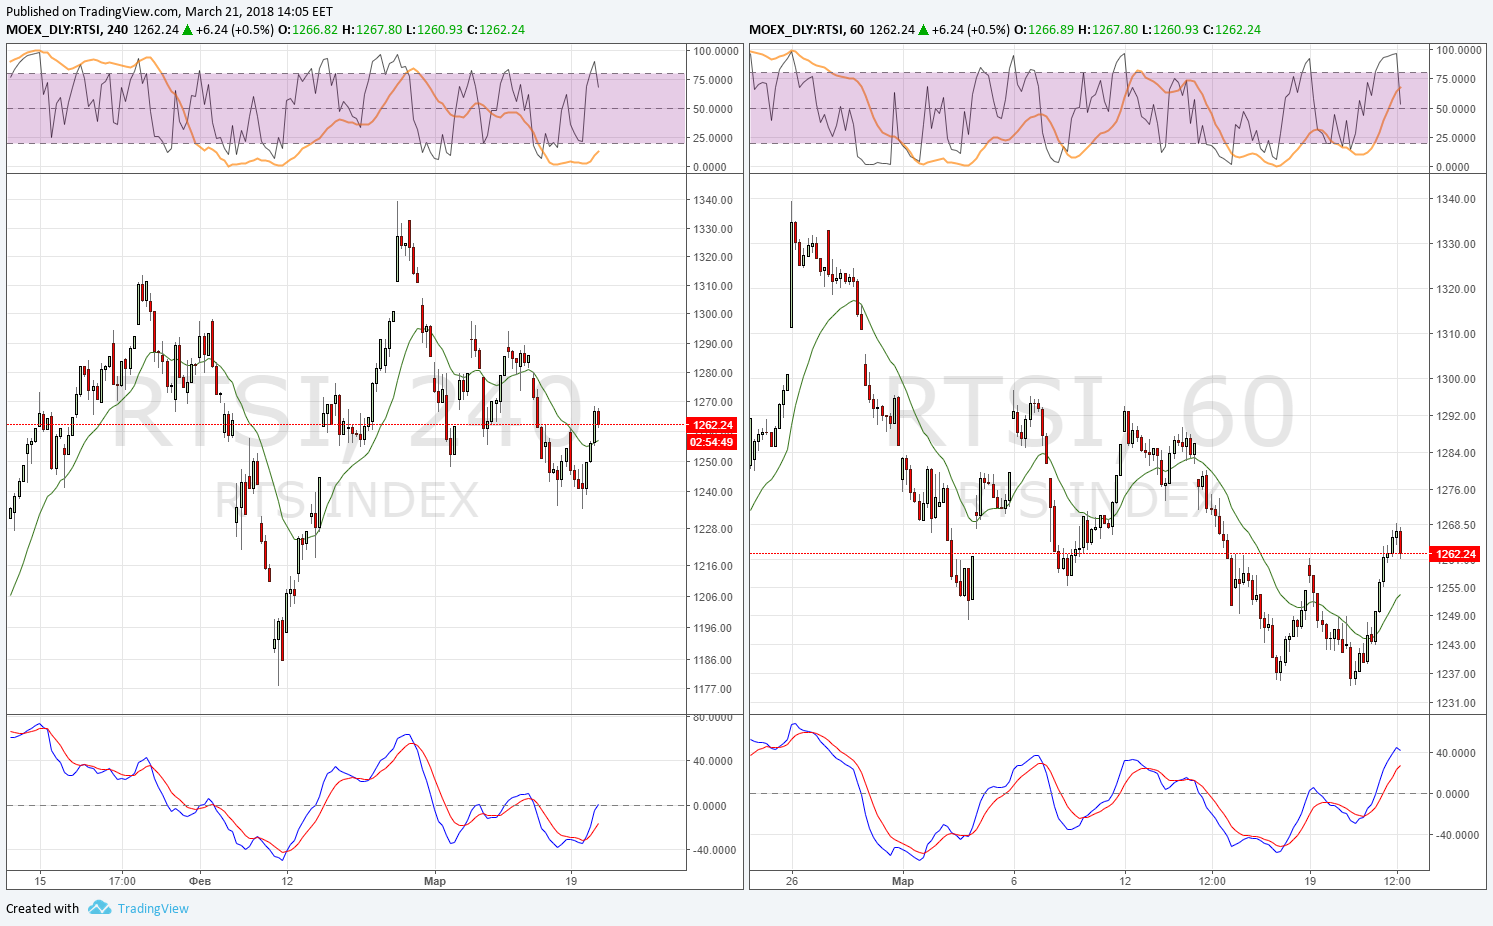Click the 'Фев' date label on time axis
This screenshot has width=1493, height=926.
click(200, 881)
